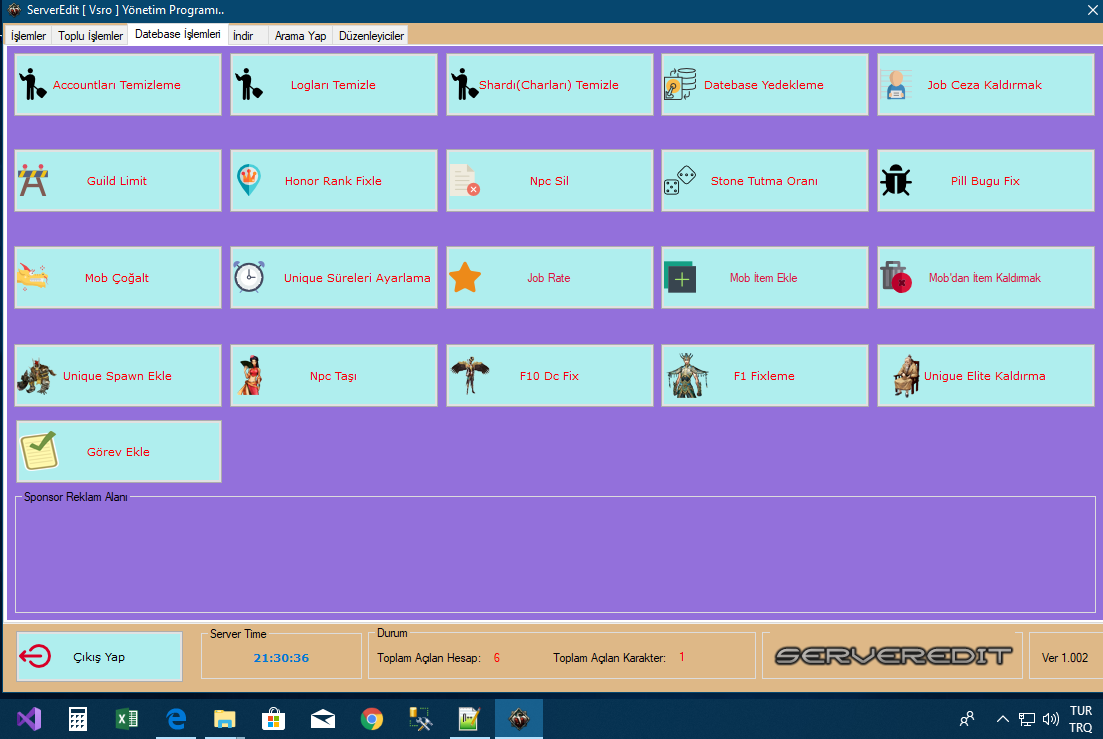The width and height of the screenshot is (1103, 739).
Task: Click the Stone Tutma Oranı dice icon
Action: pyautogui.click(x=680, y=180)
